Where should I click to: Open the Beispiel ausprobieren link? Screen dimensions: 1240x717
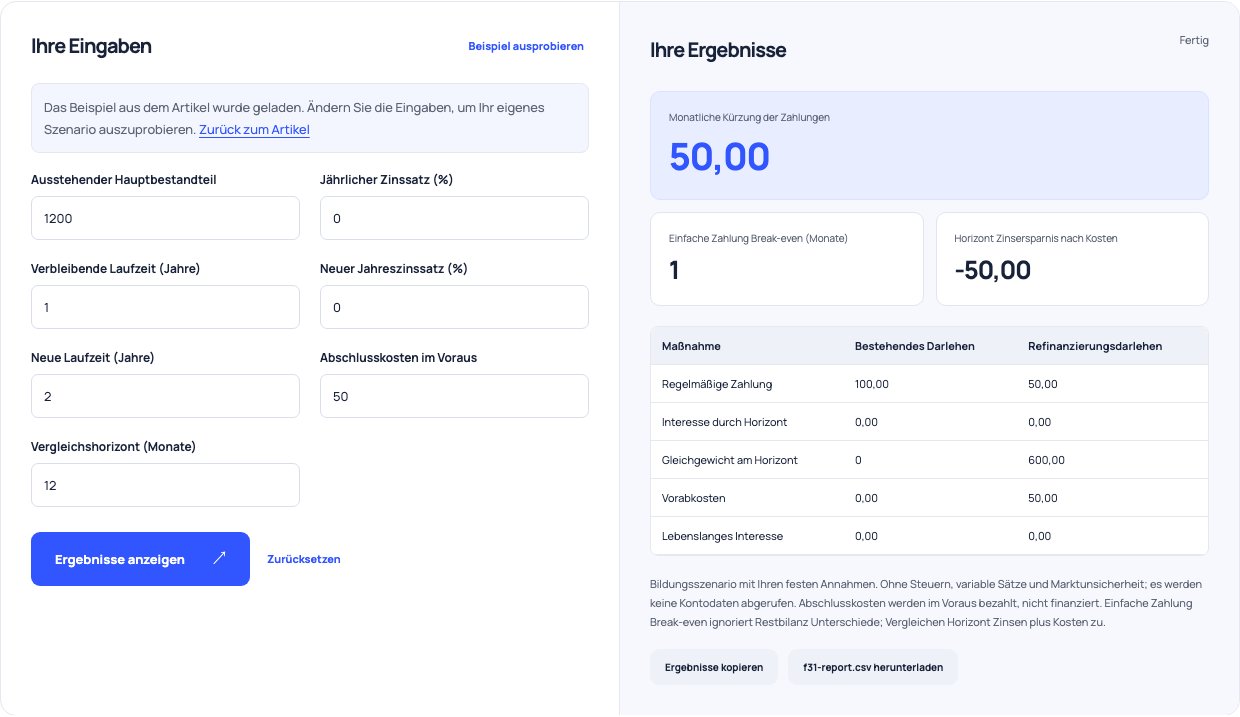pos(526,46)
